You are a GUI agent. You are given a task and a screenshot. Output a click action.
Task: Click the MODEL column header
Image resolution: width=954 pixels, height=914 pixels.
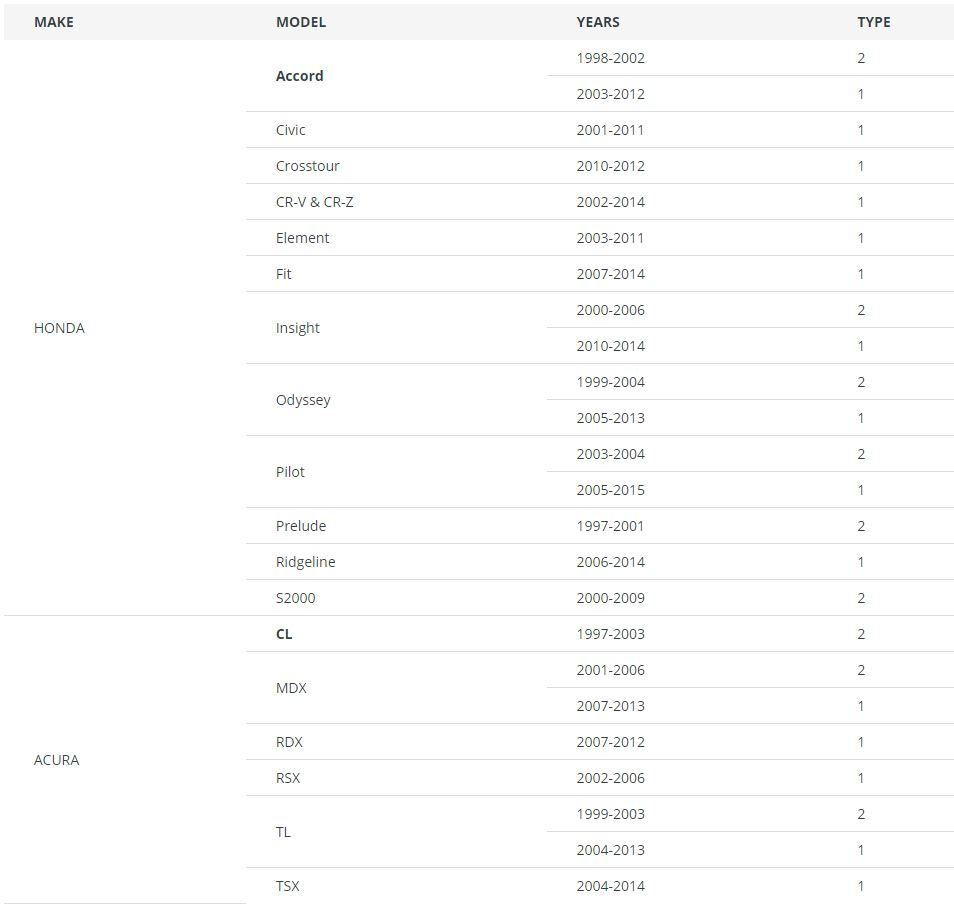coord(301,22)
